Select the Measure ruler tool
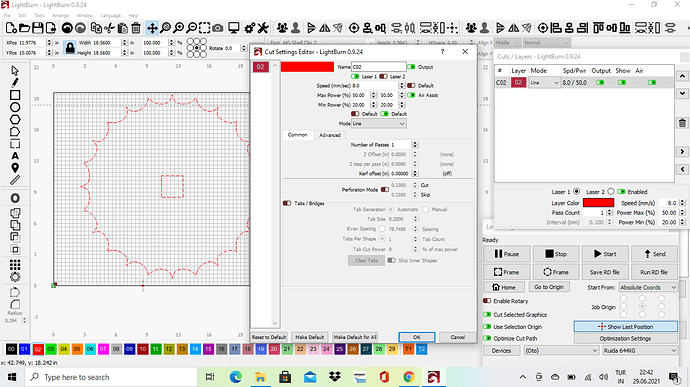Screen dimensions: 690x387 [15, 180]
